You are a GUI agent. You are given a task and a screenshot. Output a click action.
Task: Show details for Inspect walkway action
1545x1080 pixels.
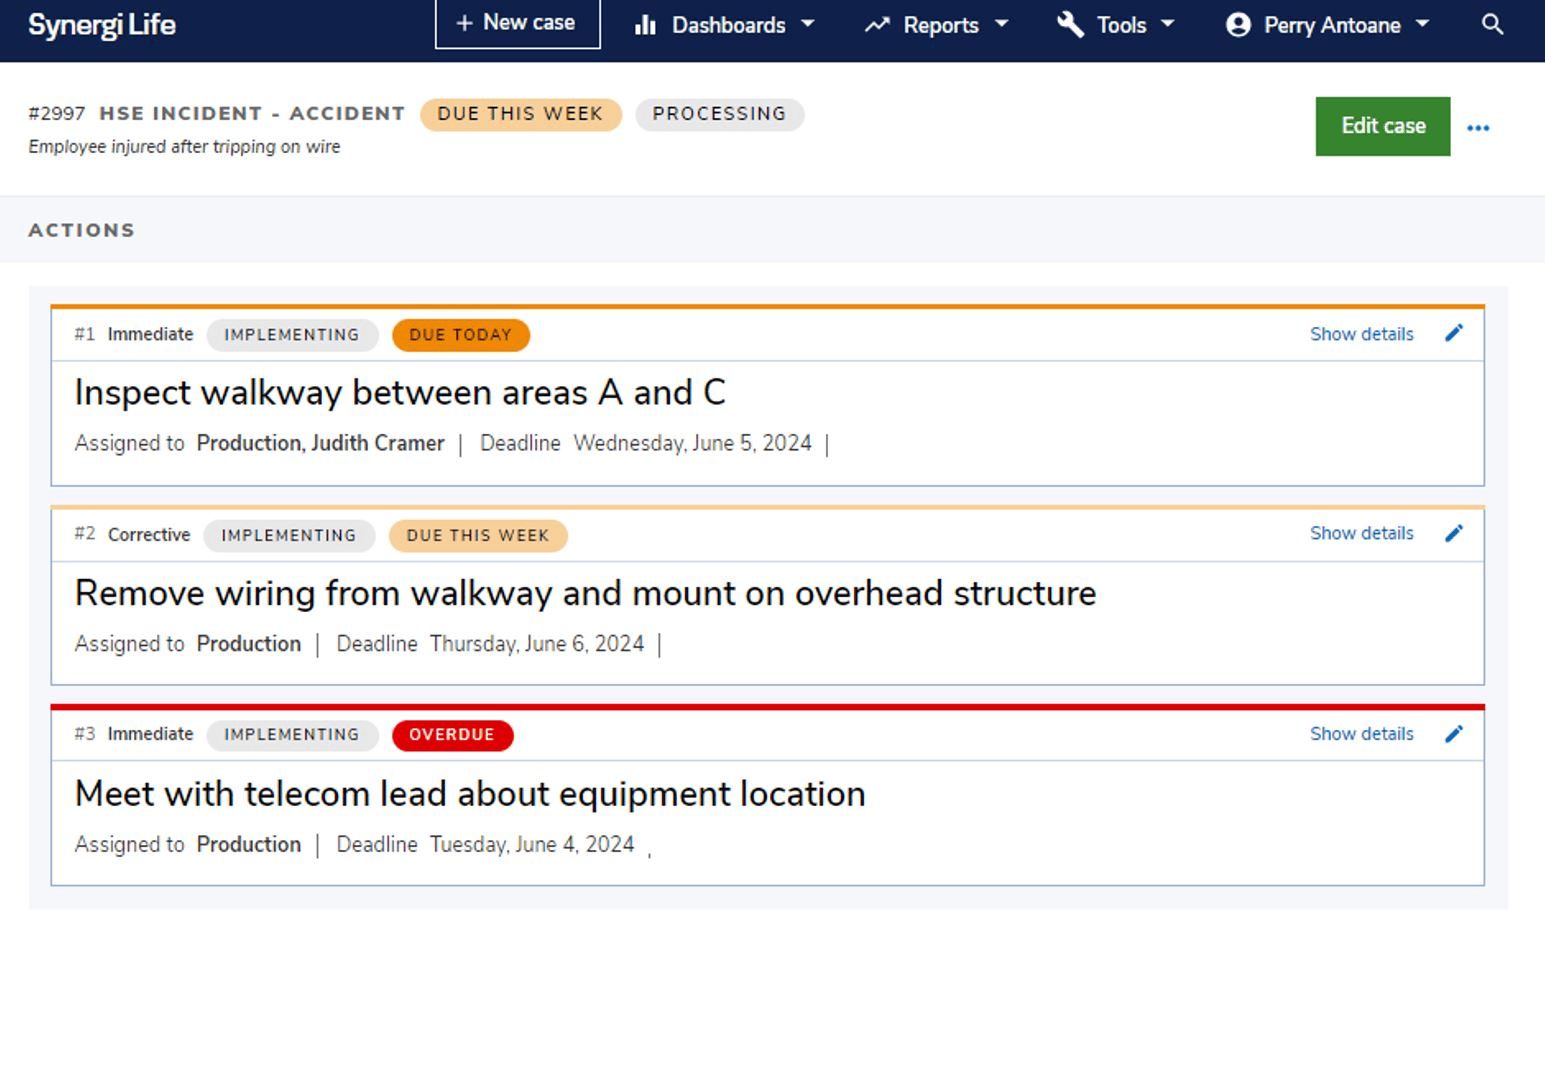pos(1361,334)
